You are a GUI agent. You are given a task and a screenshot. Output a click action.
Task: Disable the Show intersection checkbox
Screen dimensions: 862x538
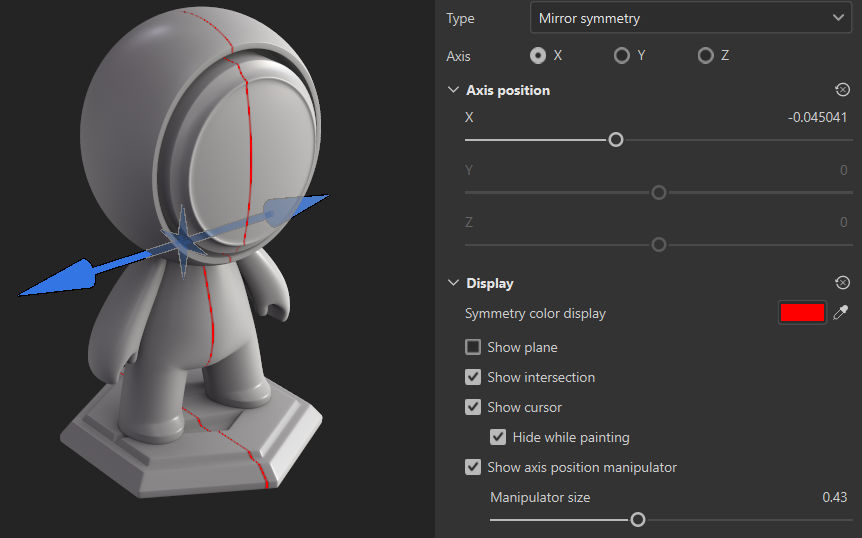473,377
